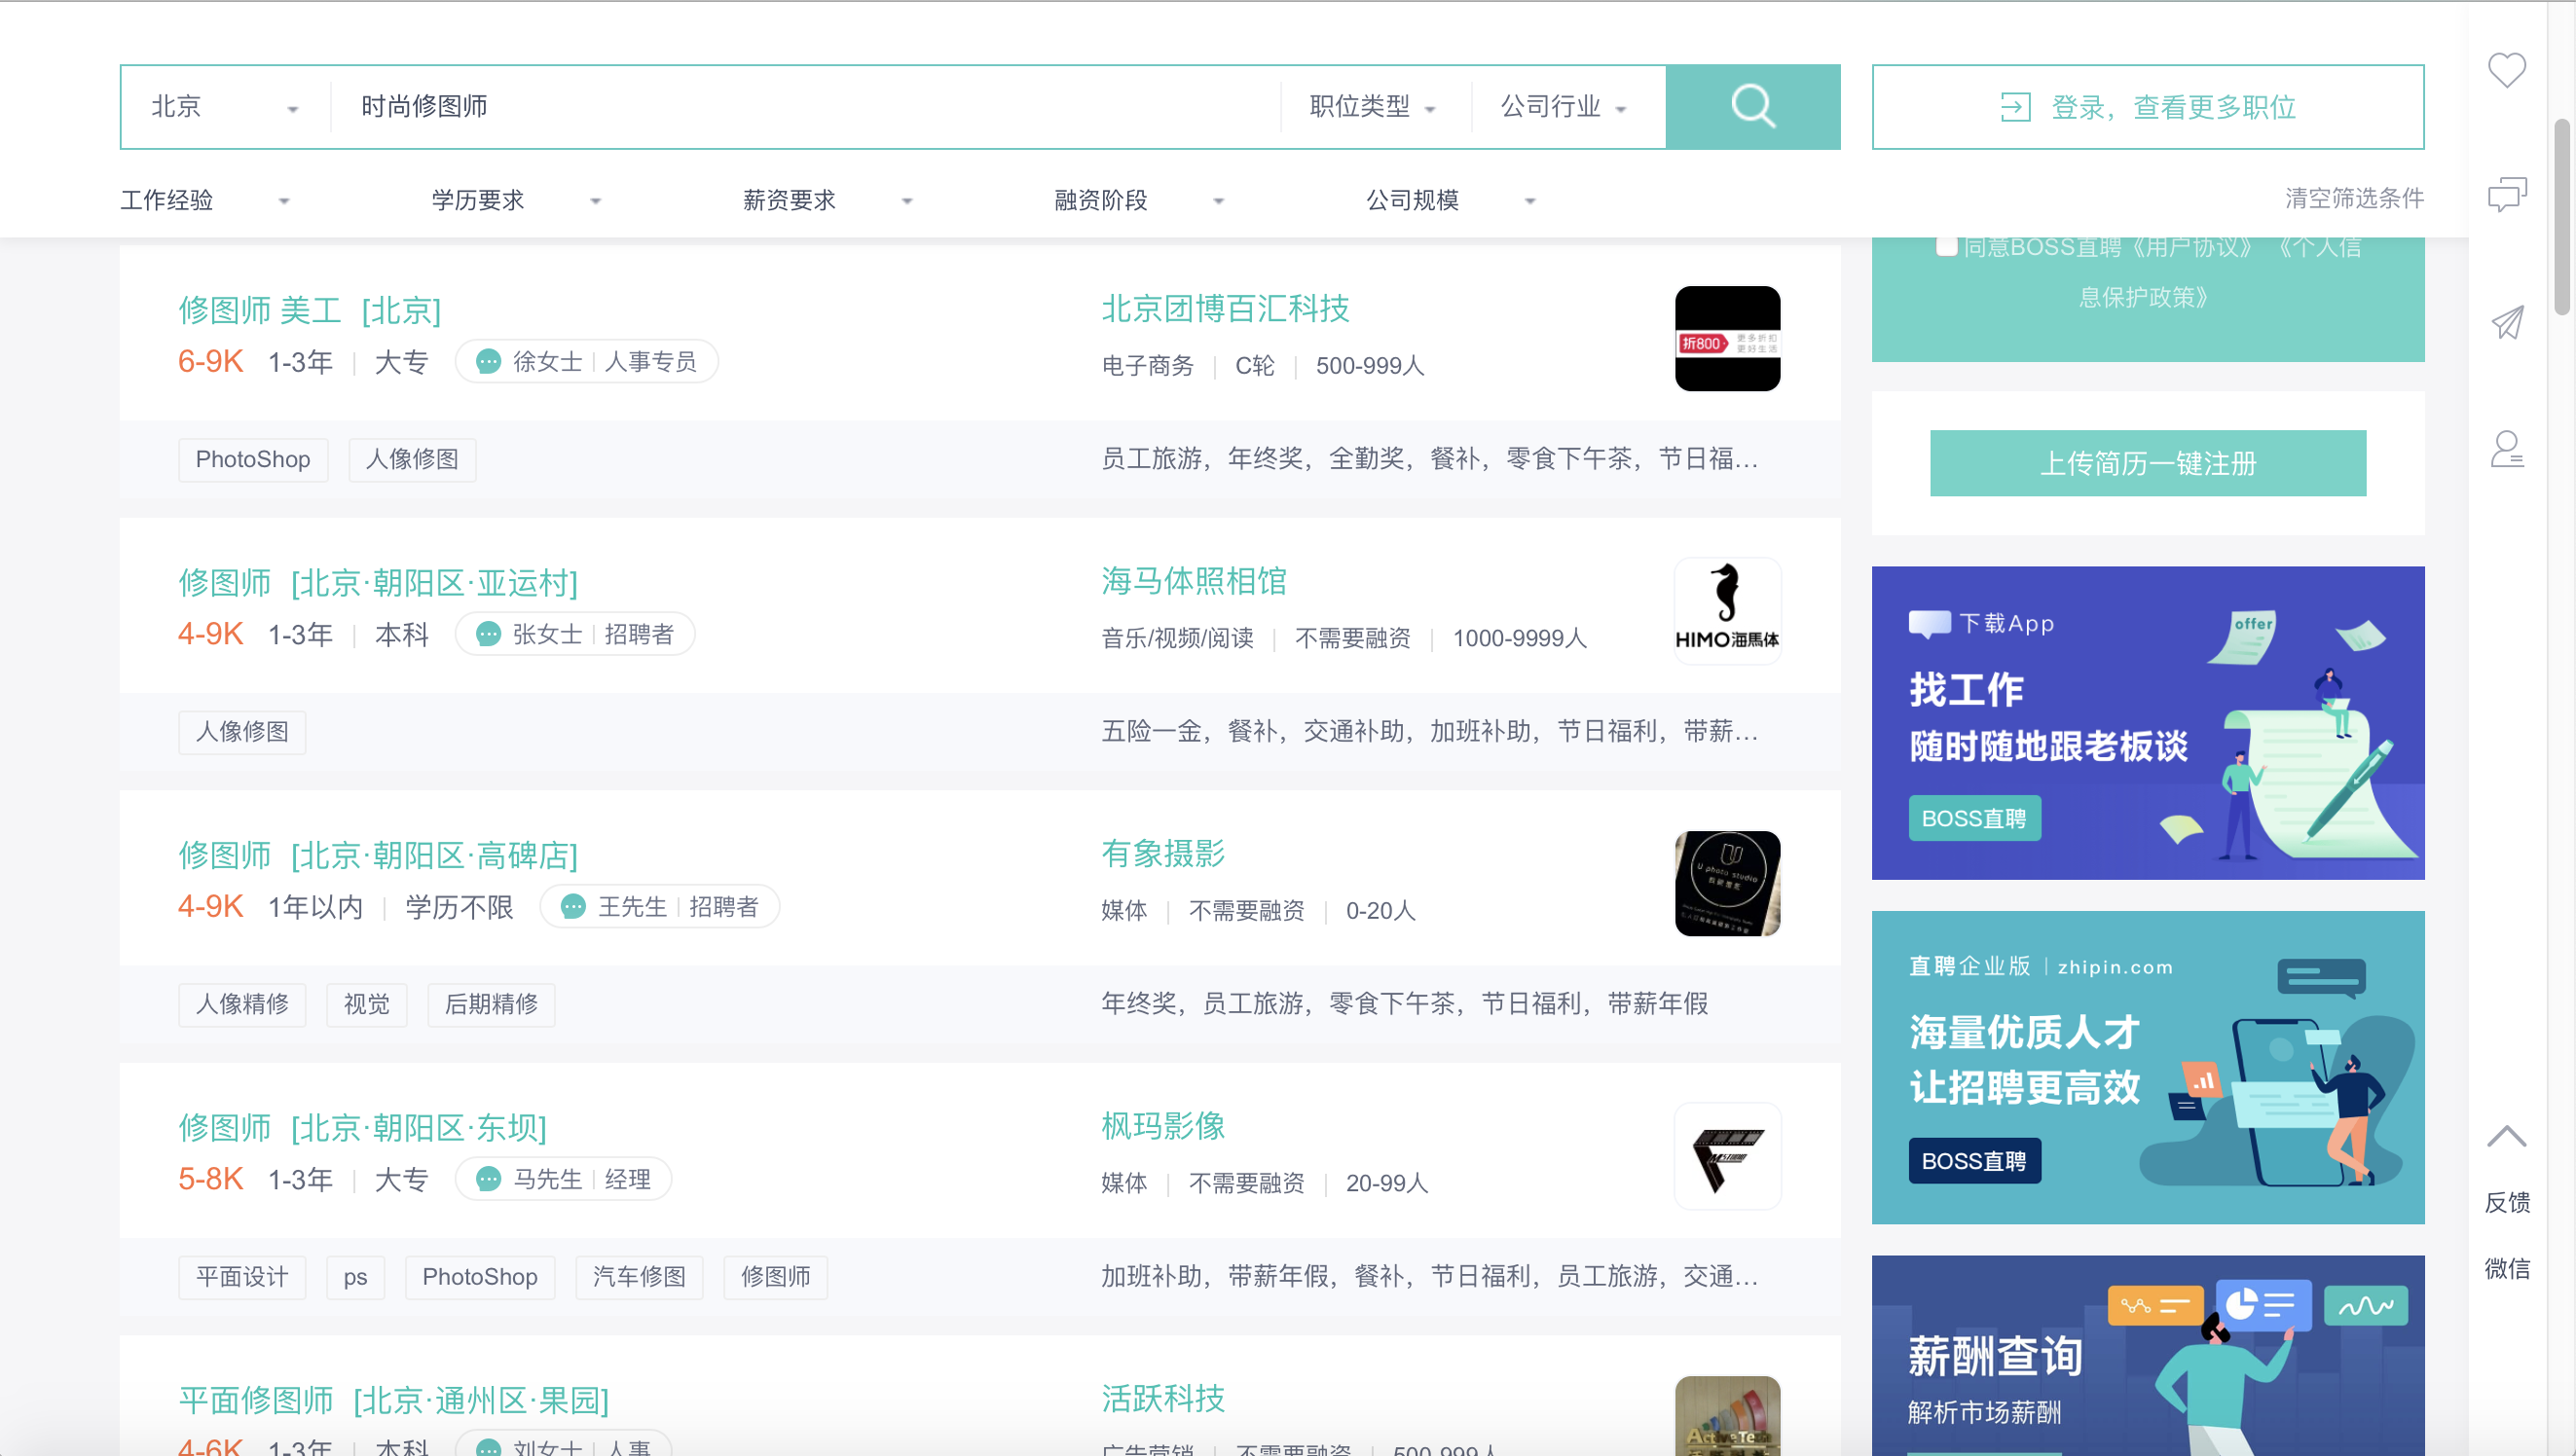Screen dimensions: 2576x1456
Task: Click the chat bubble beside 张女士
Action: [x=488, y=634]
